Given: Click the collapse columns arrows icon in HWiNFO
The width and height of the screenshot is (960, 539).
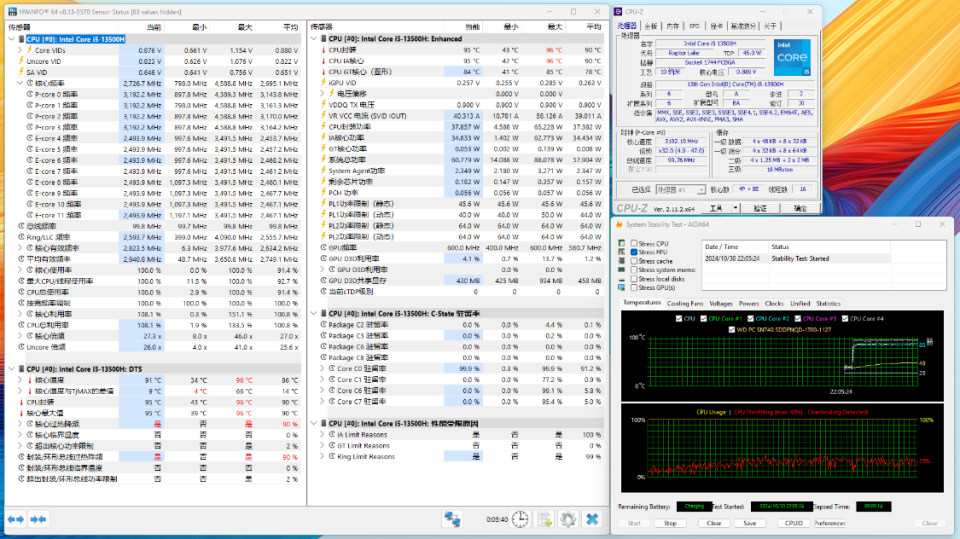Looking at the screenshot, I should click(38, 519).
